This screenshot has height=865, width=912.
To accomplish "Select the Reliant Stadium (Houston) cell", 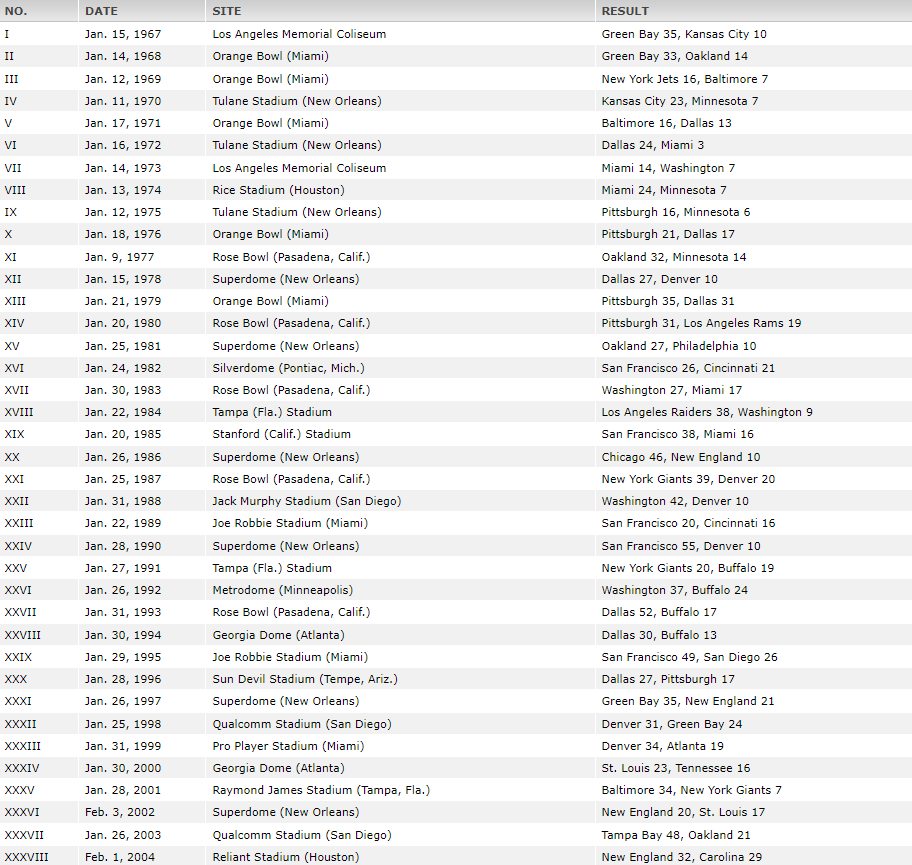I will (x=285, y=857).
